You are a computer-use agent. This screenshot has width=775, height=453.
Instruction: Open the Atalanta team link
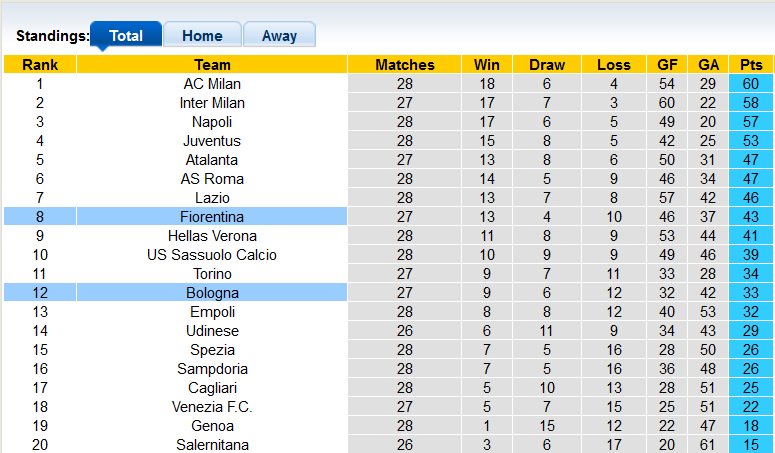212,160
